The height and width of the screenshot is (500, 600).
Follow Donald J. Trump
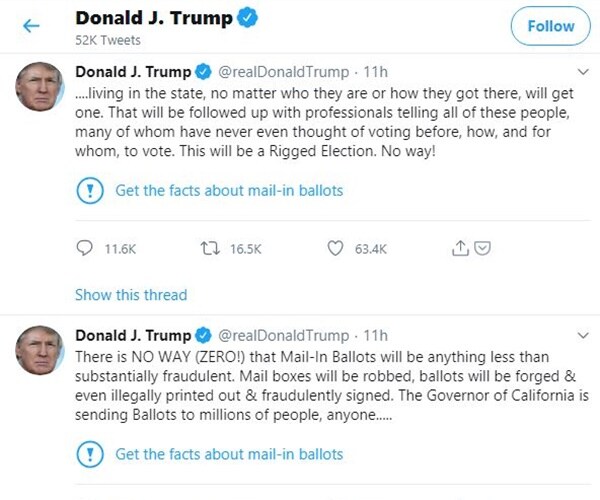[550, 26]
